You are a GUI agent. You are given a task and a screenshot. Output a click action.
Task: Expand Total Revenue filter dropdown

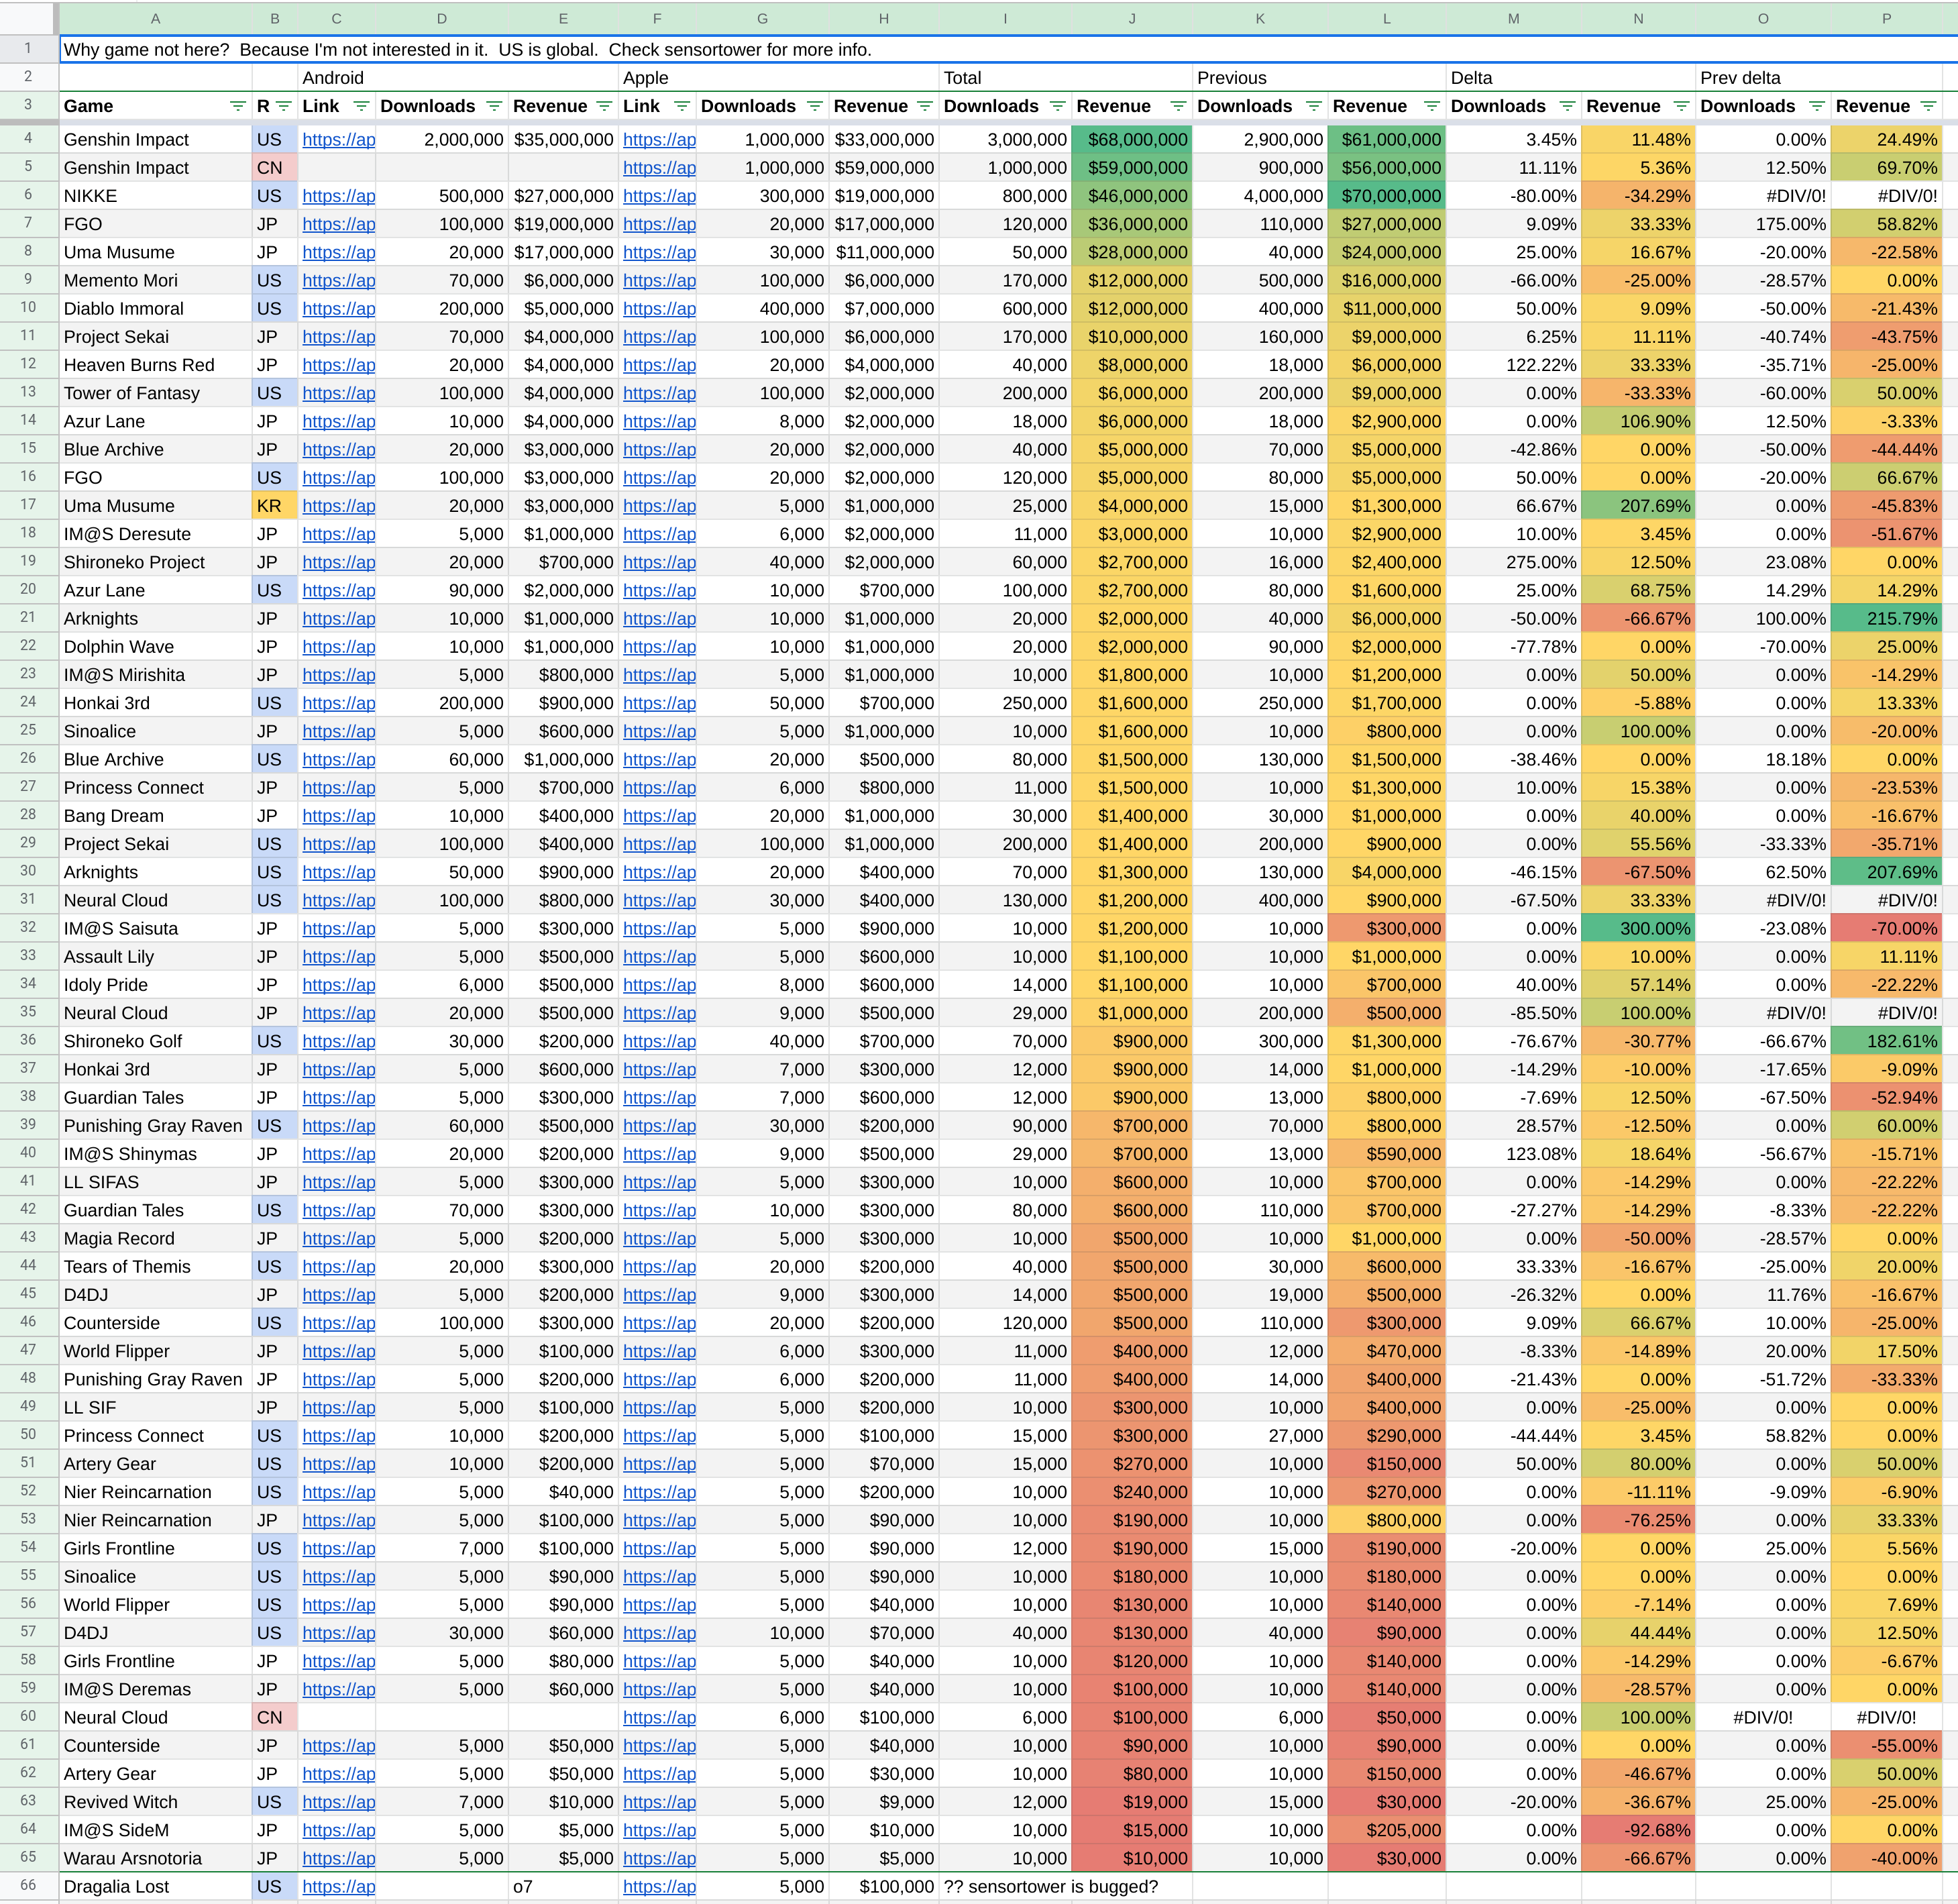[x=1178, y=106]
